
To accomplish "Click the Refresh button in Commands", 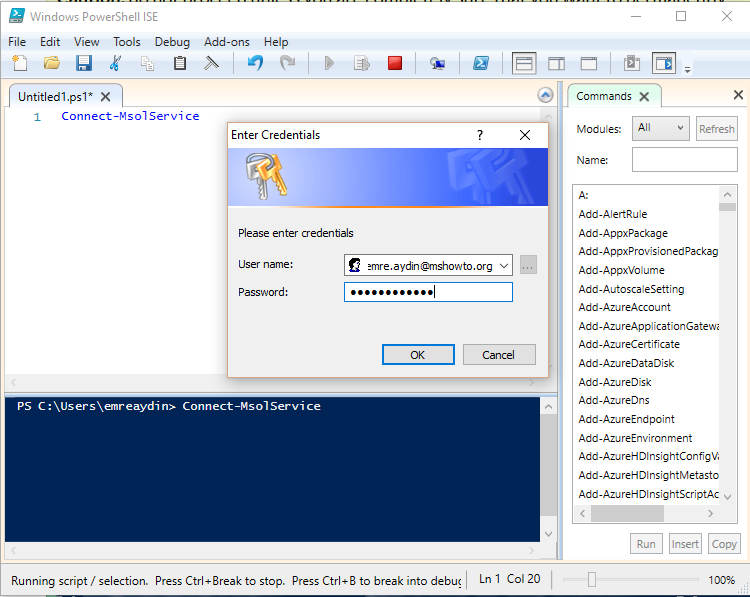I will [x=716, y=129].
